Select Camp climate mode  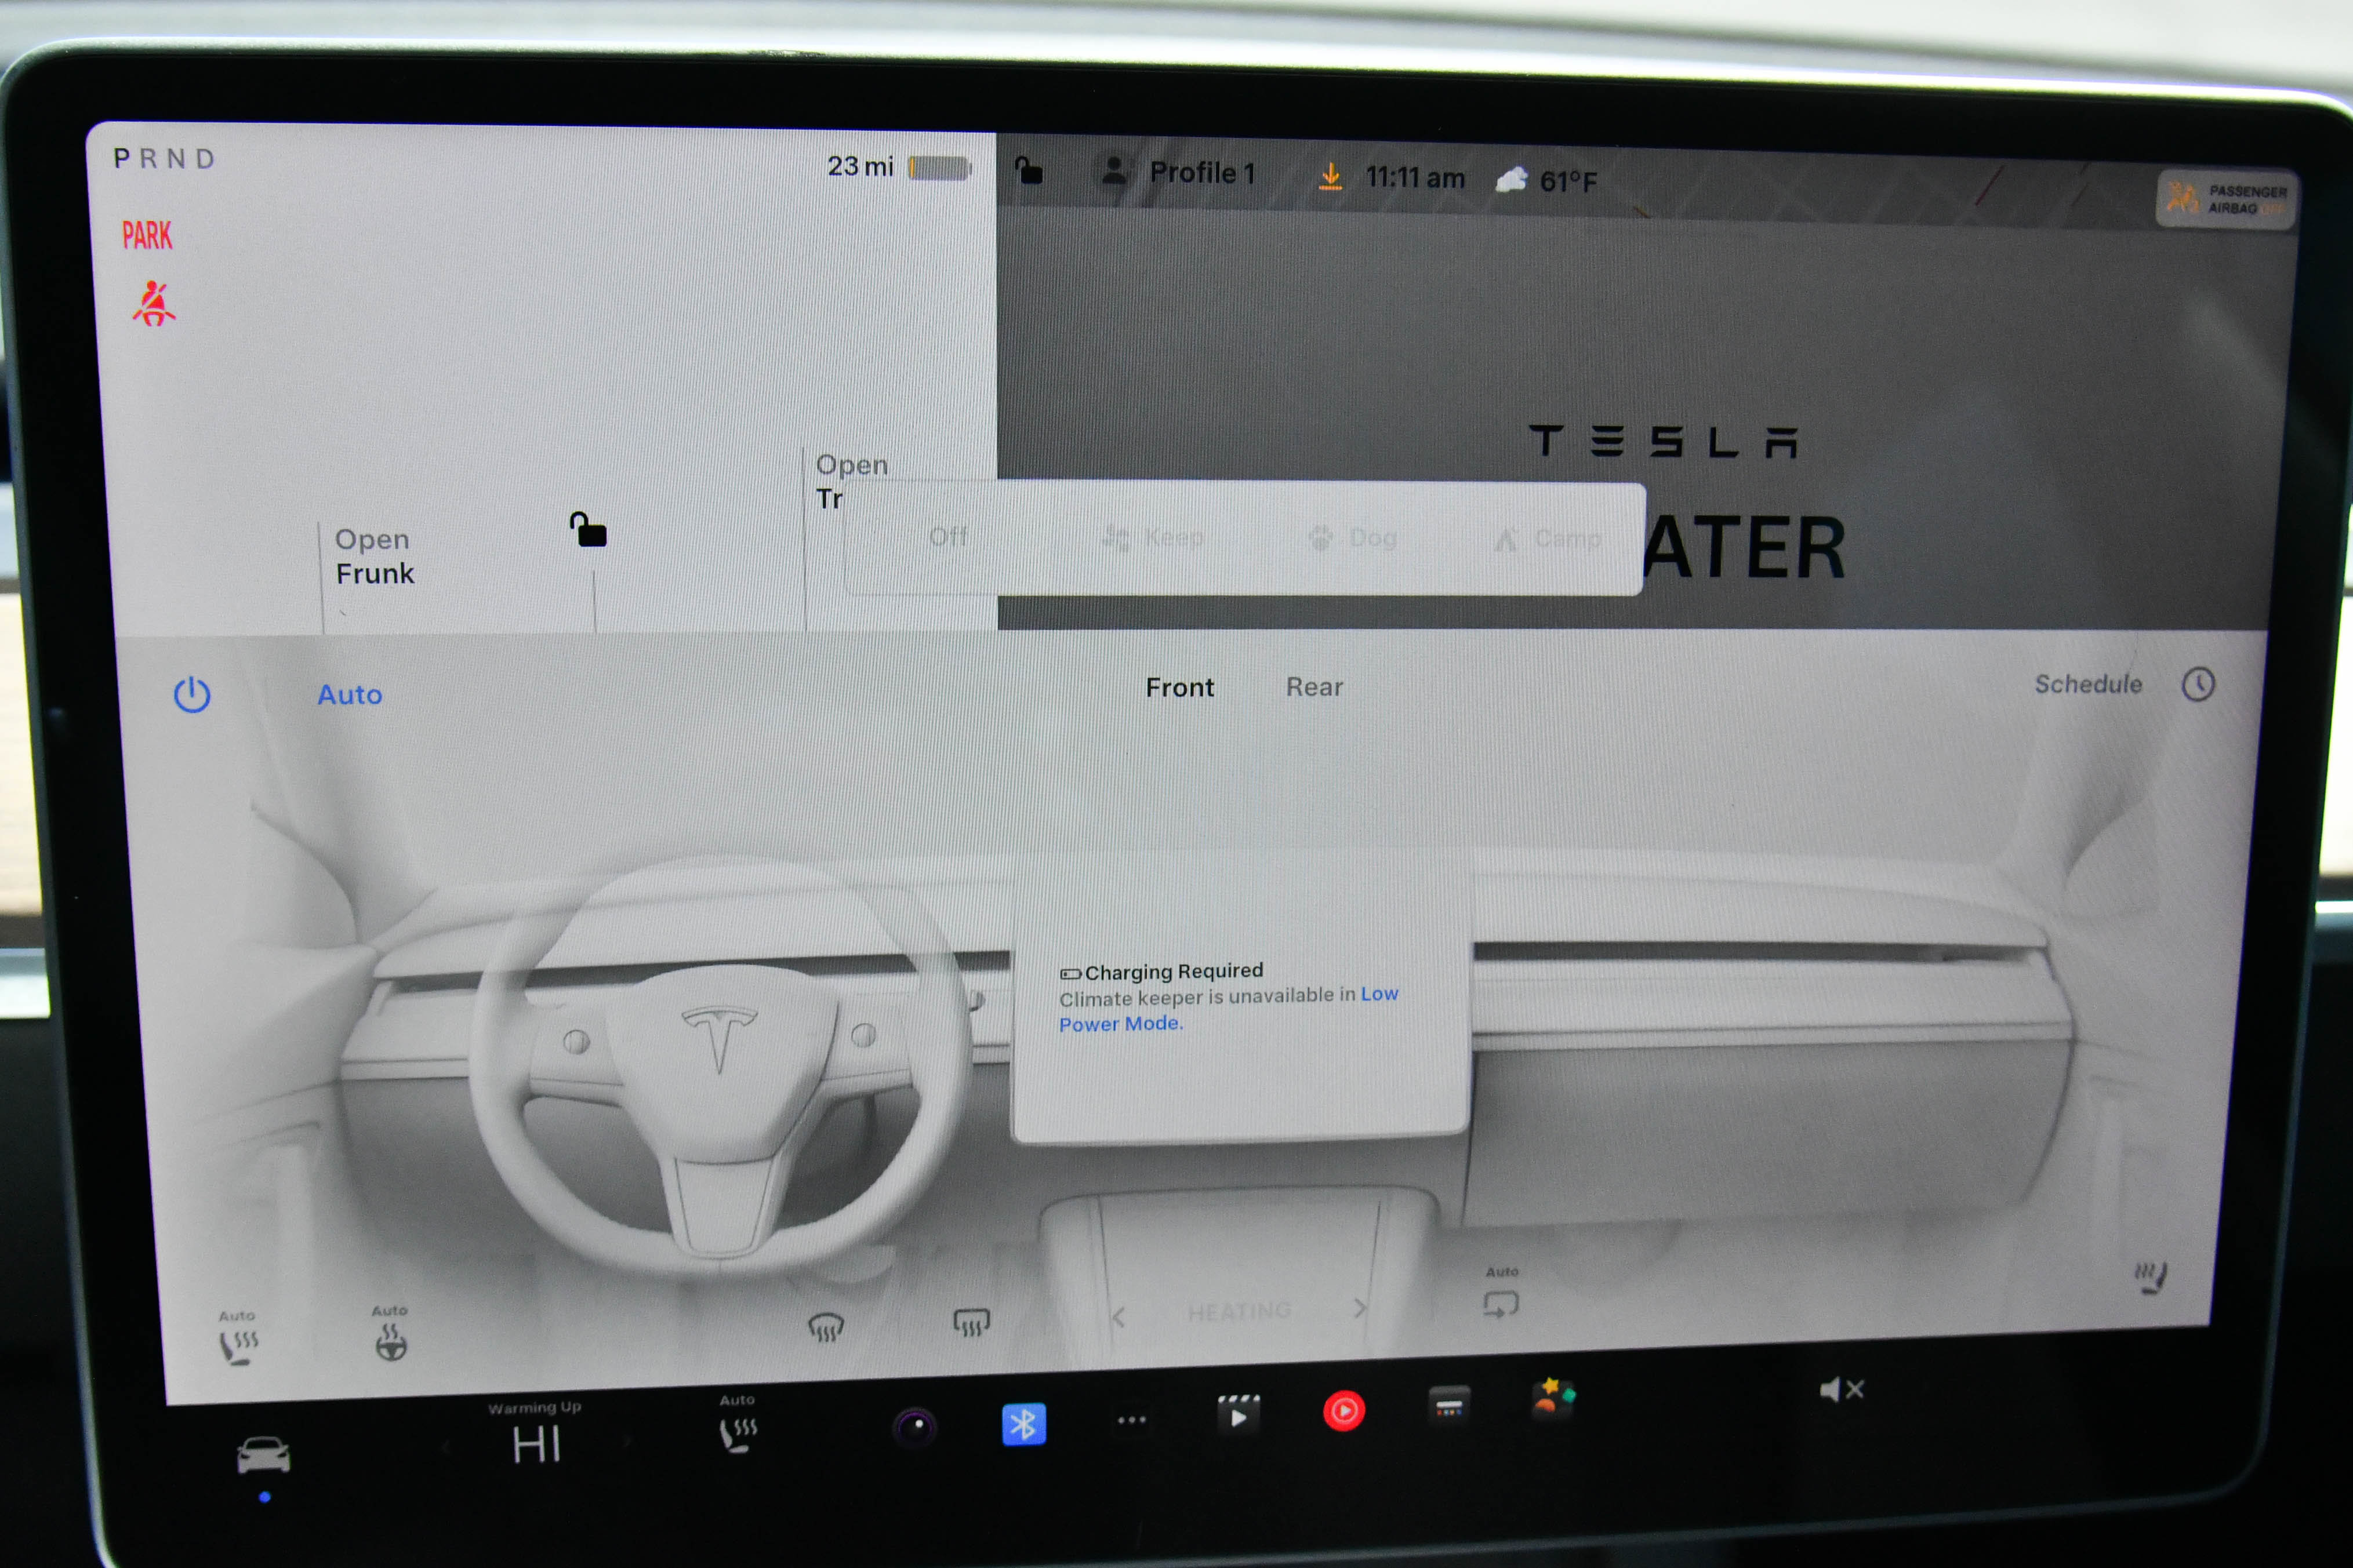tap(1548, 539)
